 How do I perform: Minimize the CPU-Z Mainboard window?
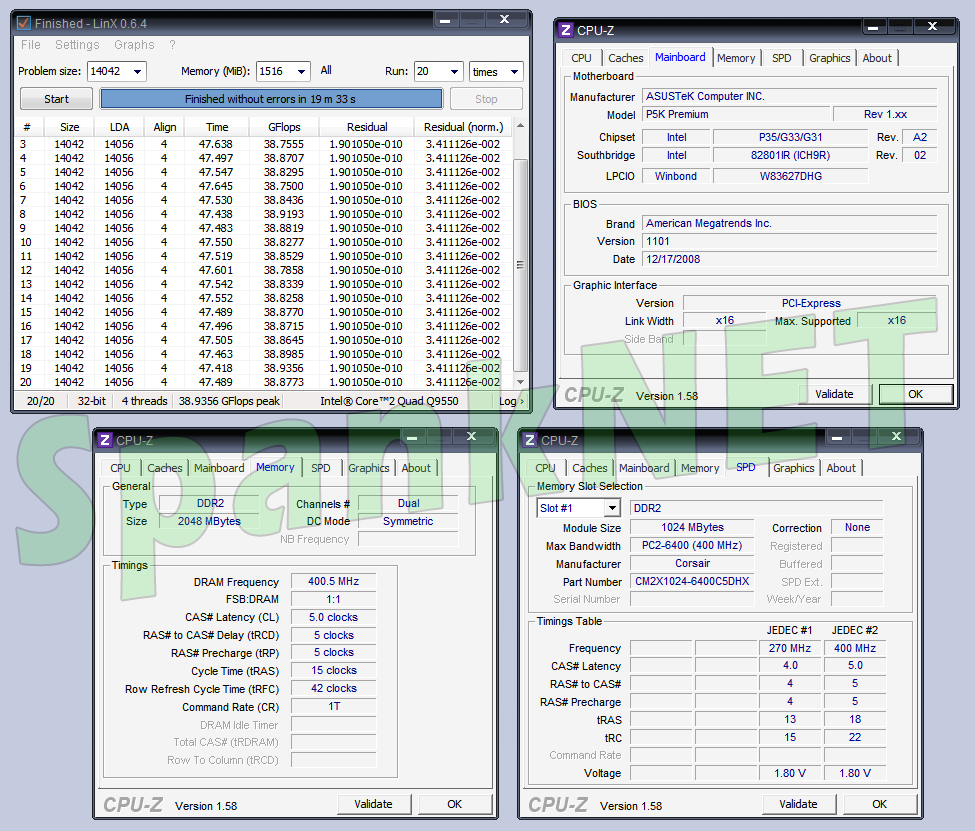pyautogui.click(x=873, y=27)
